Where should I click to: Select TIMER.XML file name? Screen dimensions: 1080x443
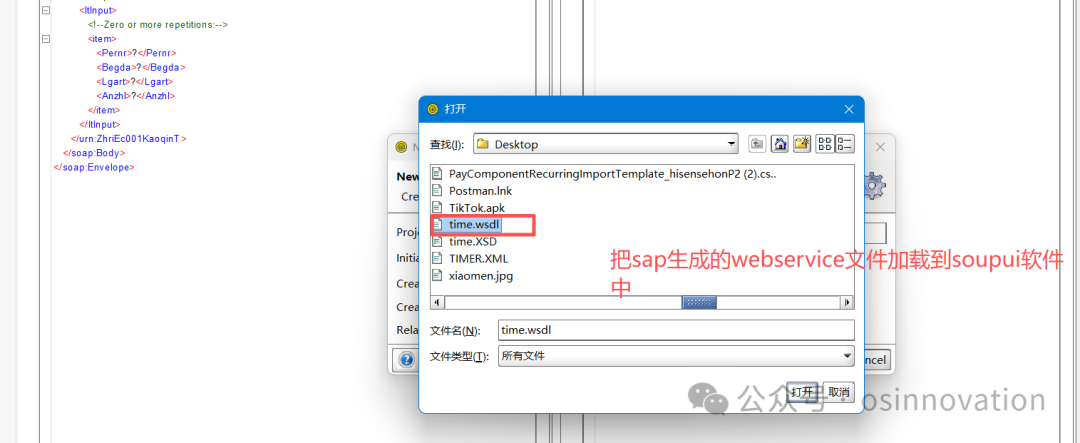pyautogui.click(x=478, y=258)
